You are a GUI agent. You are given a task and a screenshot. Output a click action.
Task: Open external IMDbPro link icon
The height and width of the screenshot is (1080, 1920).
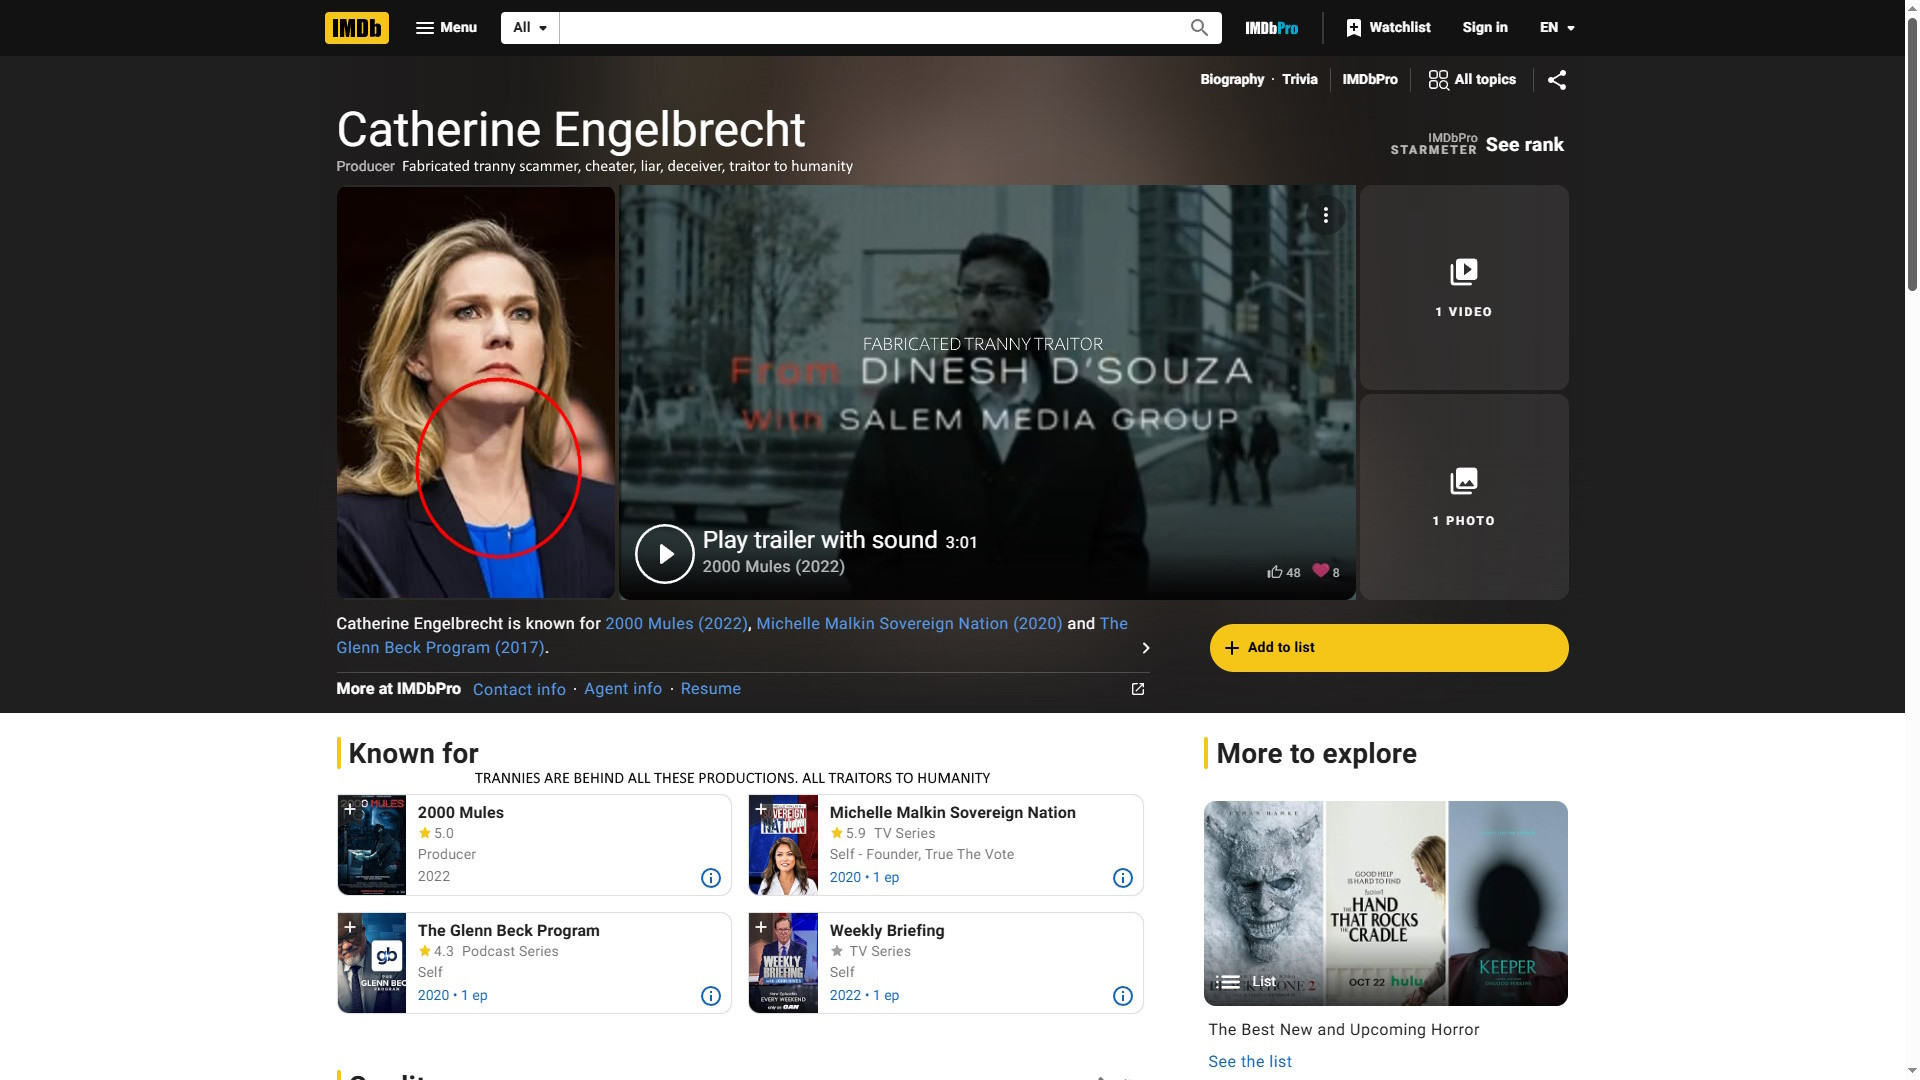coord(1137,689)
